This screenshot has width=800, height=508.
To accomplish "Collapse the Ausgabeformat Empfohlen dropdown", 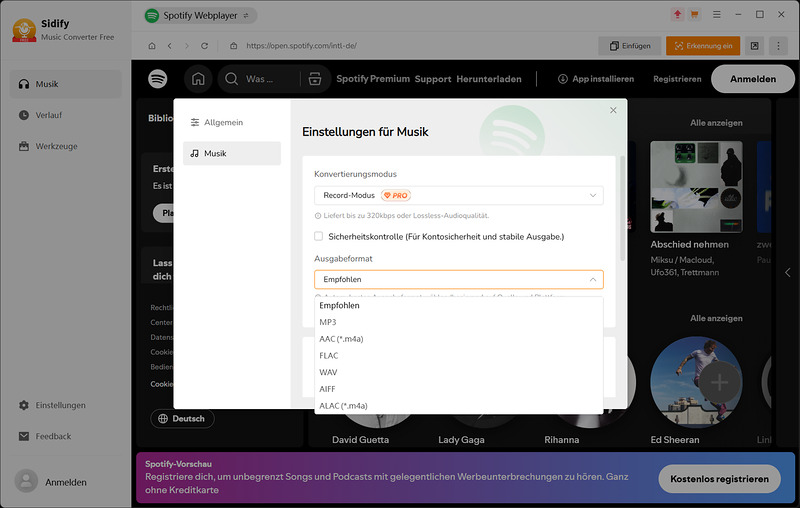I will [x=459, y=280].
